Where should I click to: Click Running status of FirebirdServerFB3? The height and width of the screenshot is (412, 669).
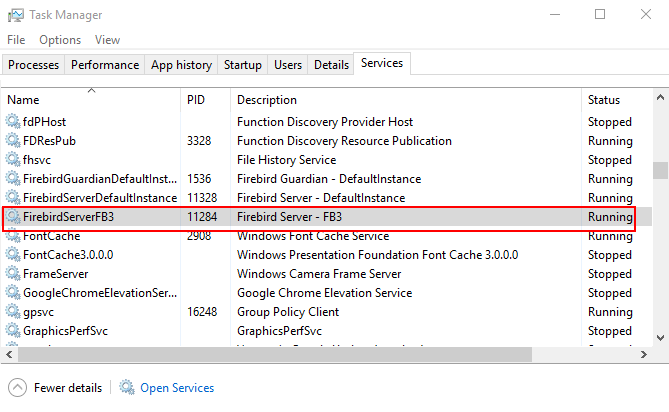(610, 217)
